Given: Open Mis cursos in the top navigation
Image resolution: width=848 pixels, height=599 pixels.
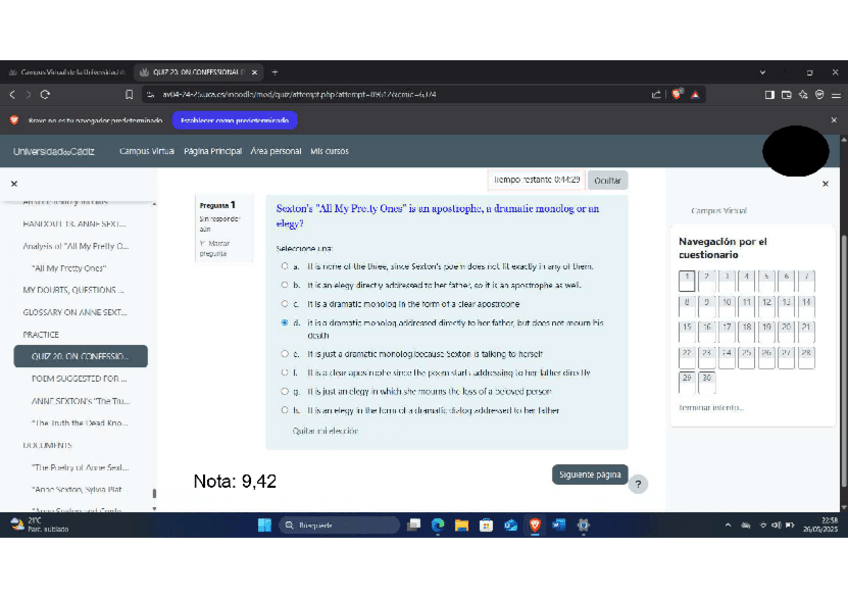Looking at the screenshot, I should click(x=329, y=151).
